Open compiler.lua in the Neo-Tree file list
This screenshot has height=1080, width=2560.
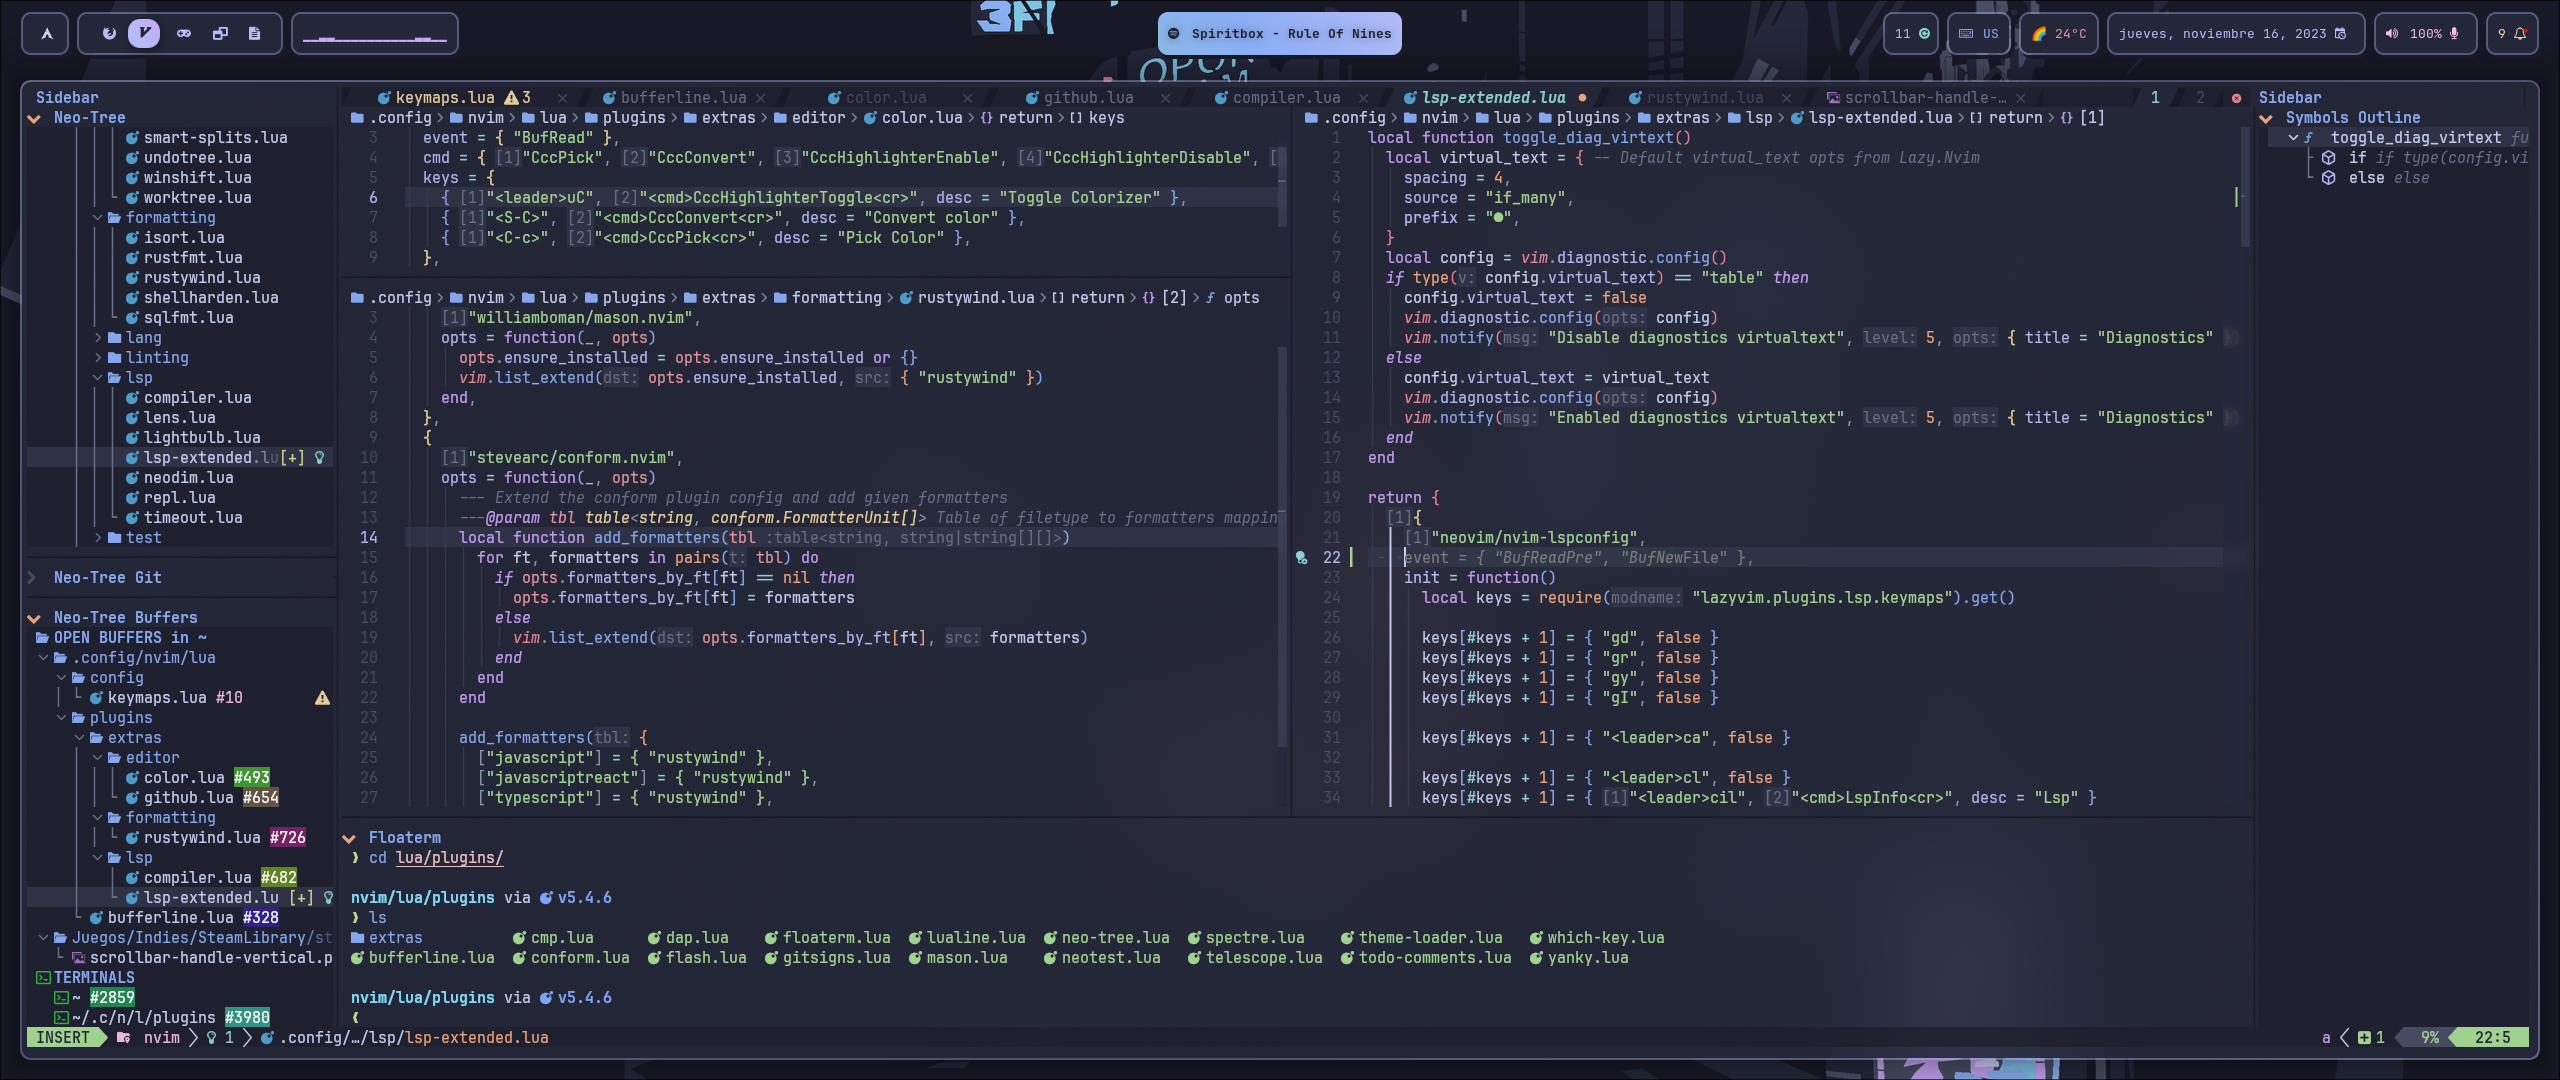(x=197, y=398)
